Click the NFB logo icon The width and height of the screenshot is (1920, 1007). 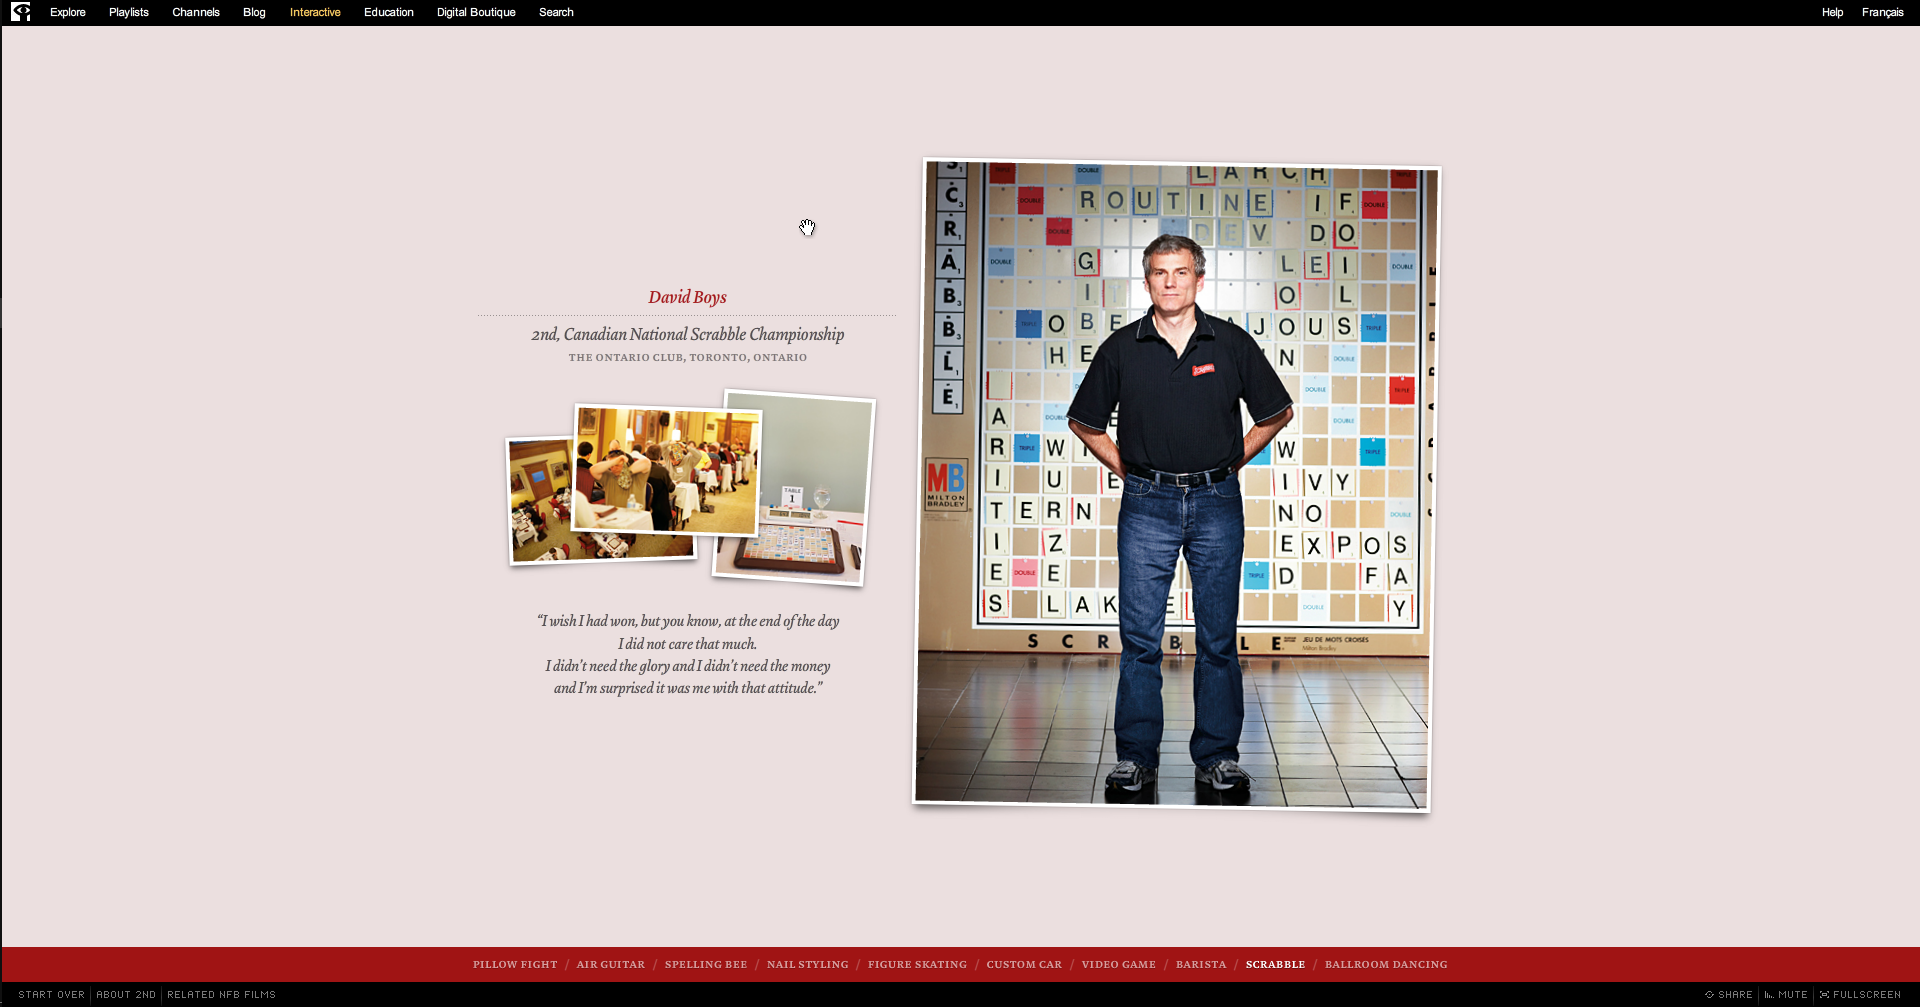(x=20, y=12)
